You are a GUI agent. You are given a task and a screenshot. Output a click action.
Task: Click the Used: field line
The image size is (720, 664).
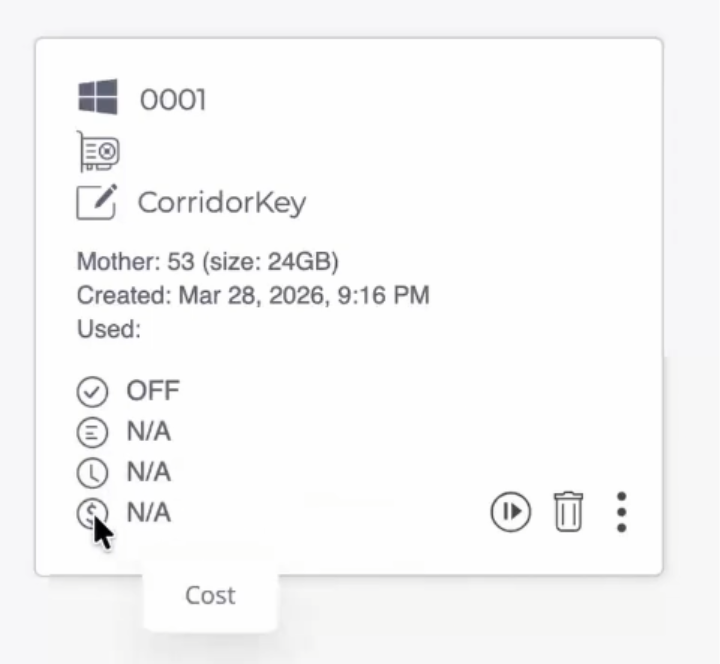109,329
